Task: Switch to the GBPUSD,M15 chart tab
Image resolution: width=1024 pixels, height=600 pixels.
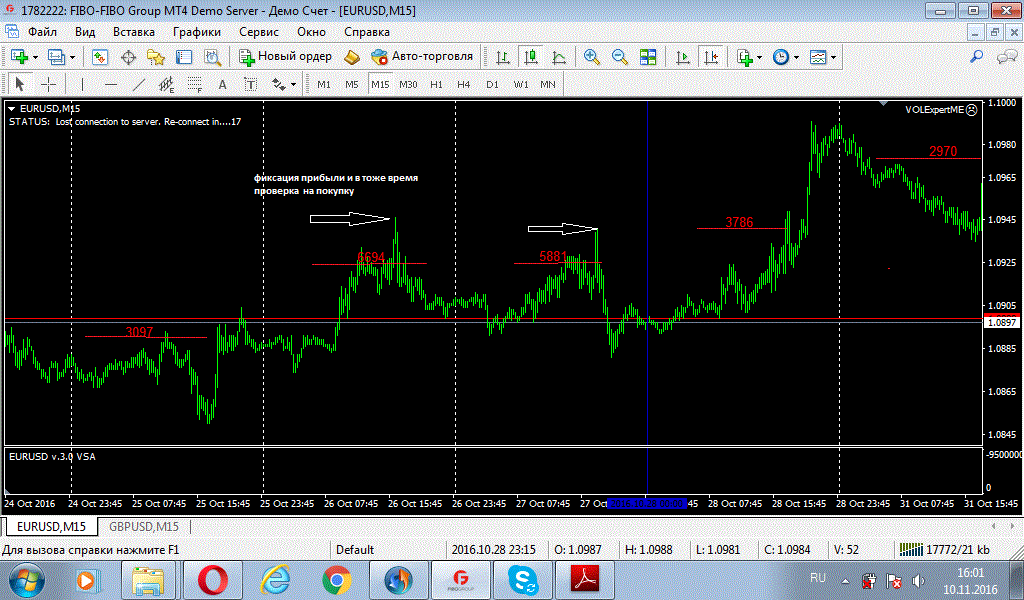Action: coord(144,526)
